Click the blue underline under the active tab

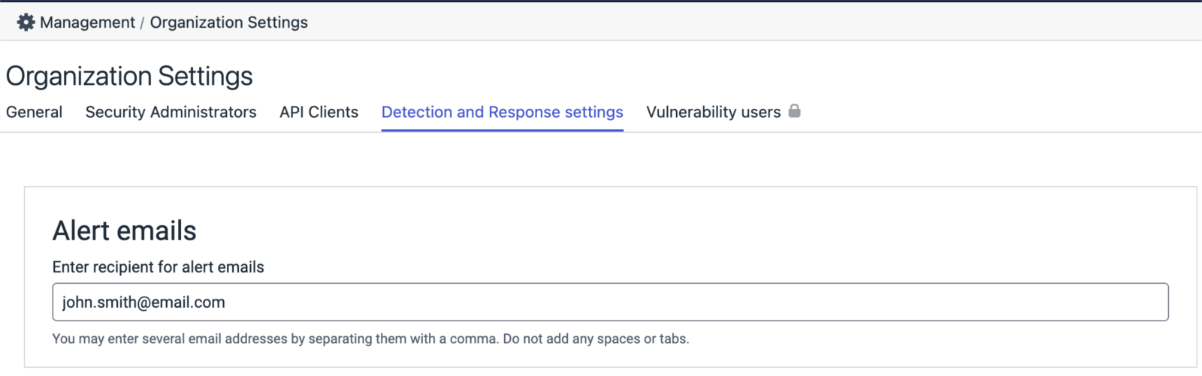(x=502, y=130)
